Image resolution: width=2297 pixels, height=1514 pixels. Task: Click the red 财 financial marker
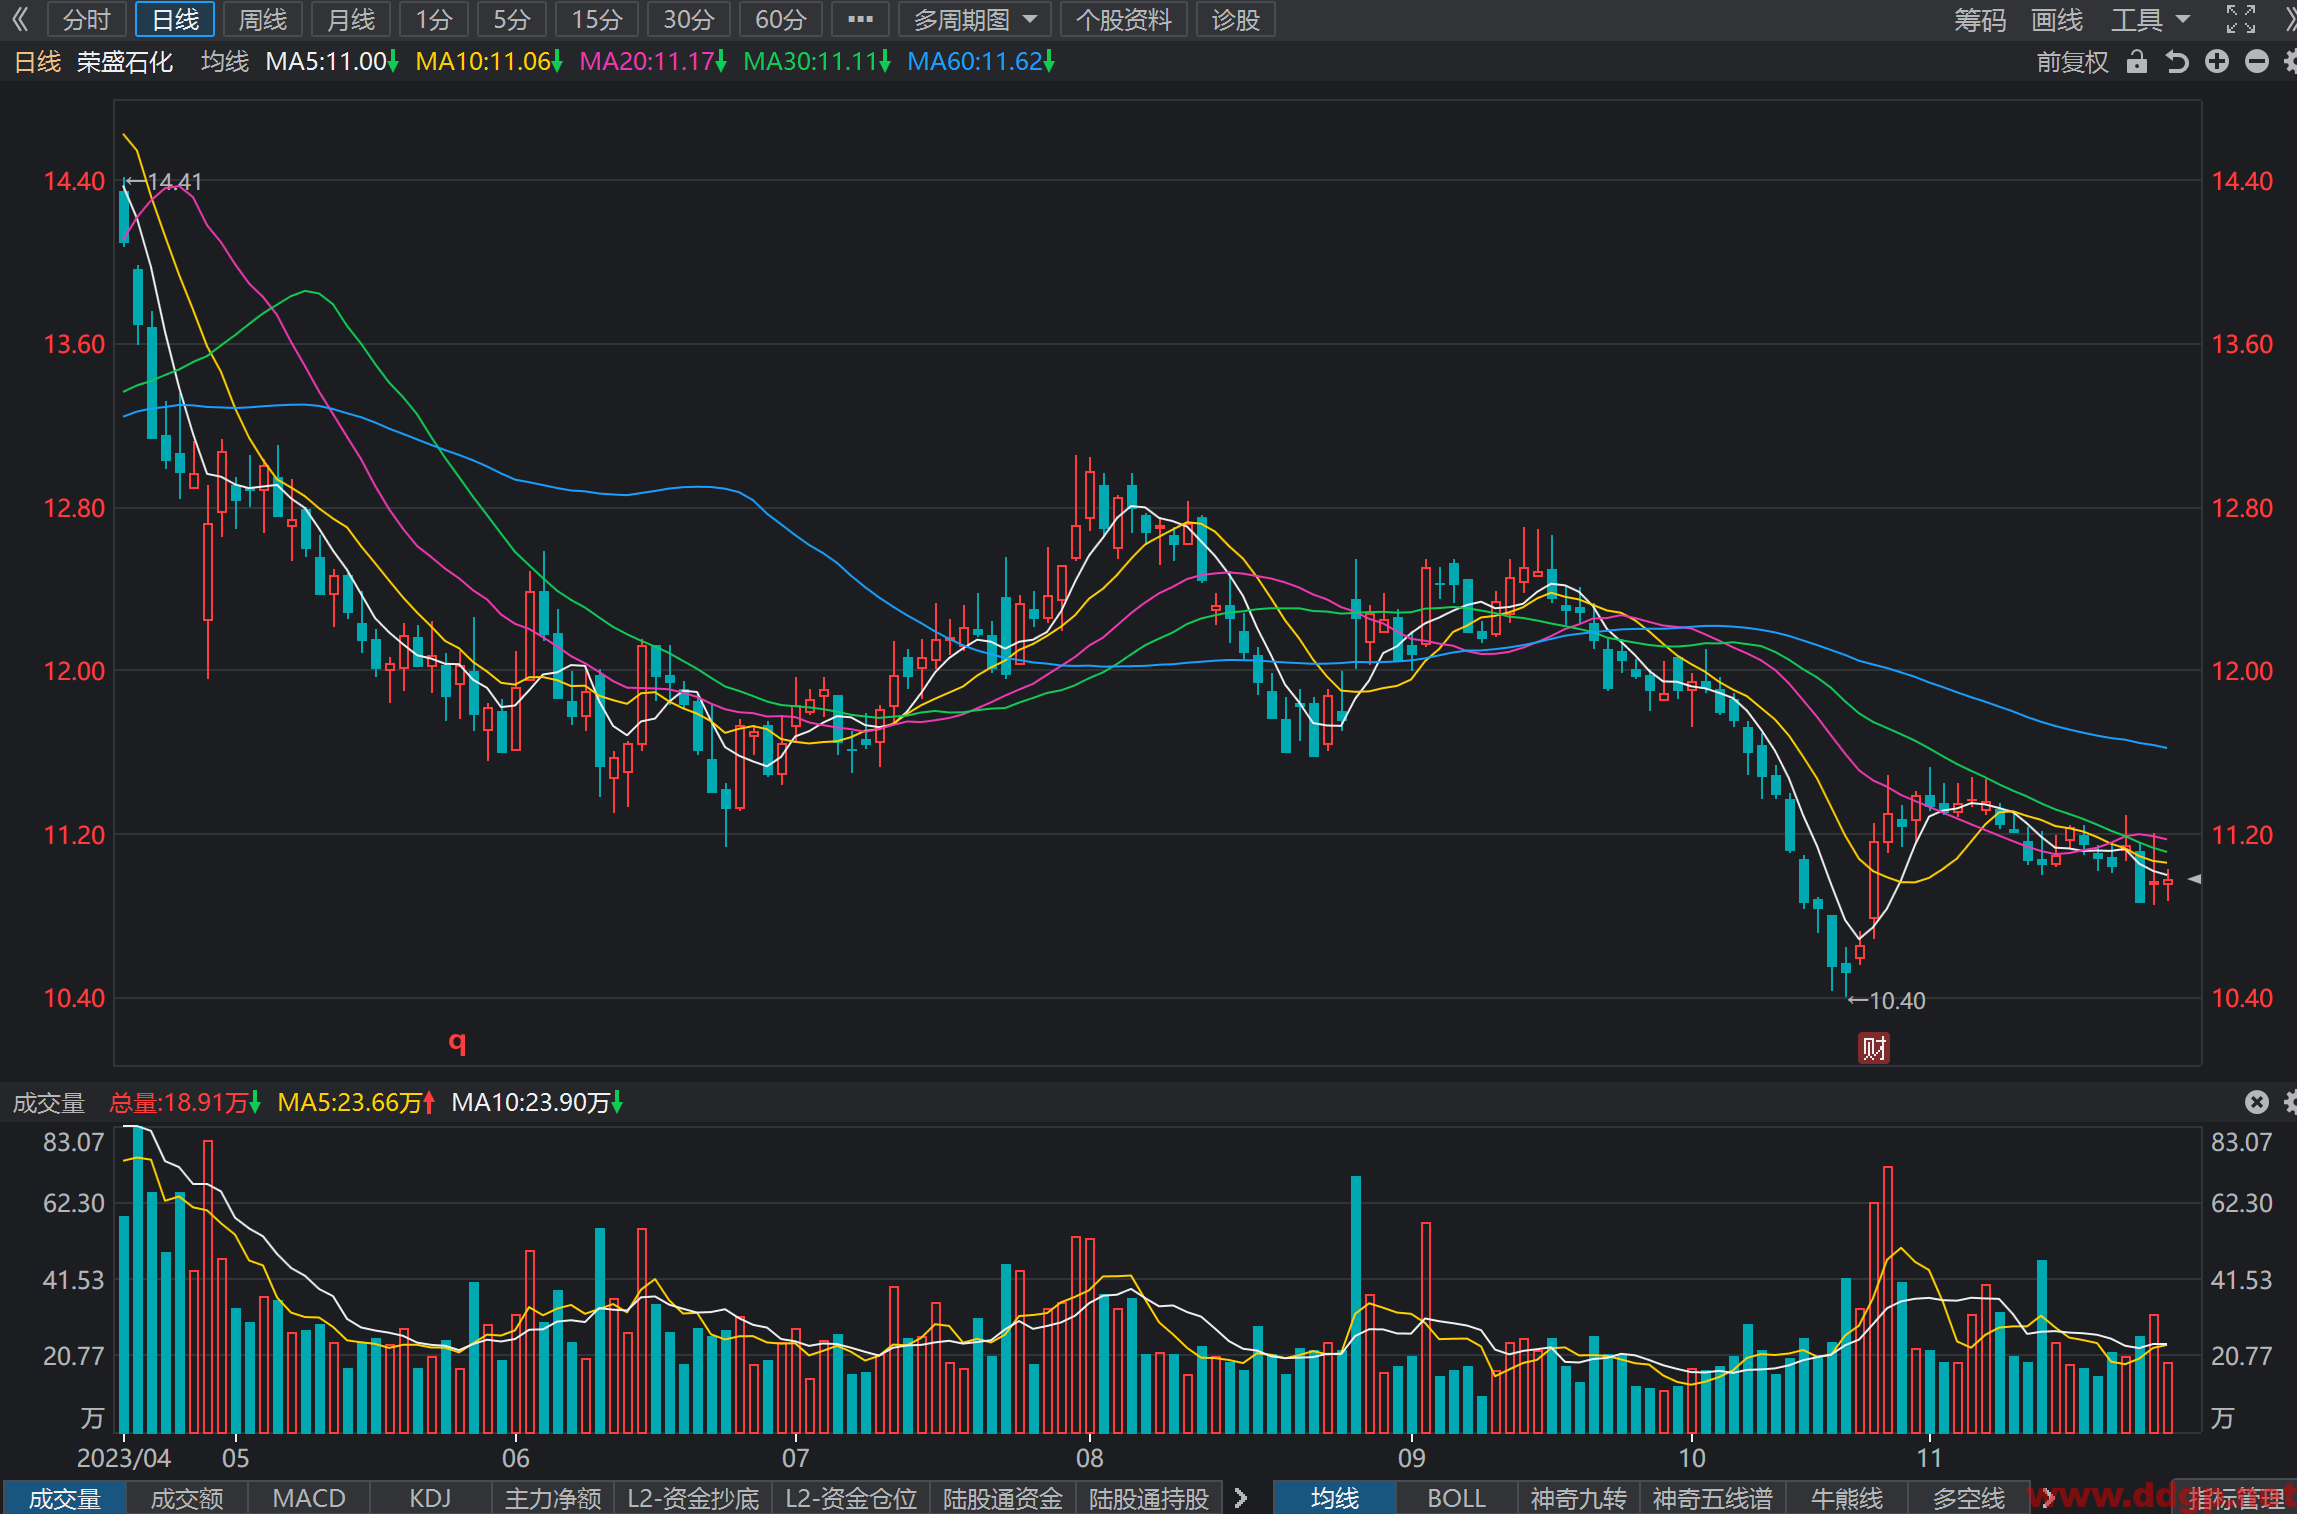coord(1874,1048)
